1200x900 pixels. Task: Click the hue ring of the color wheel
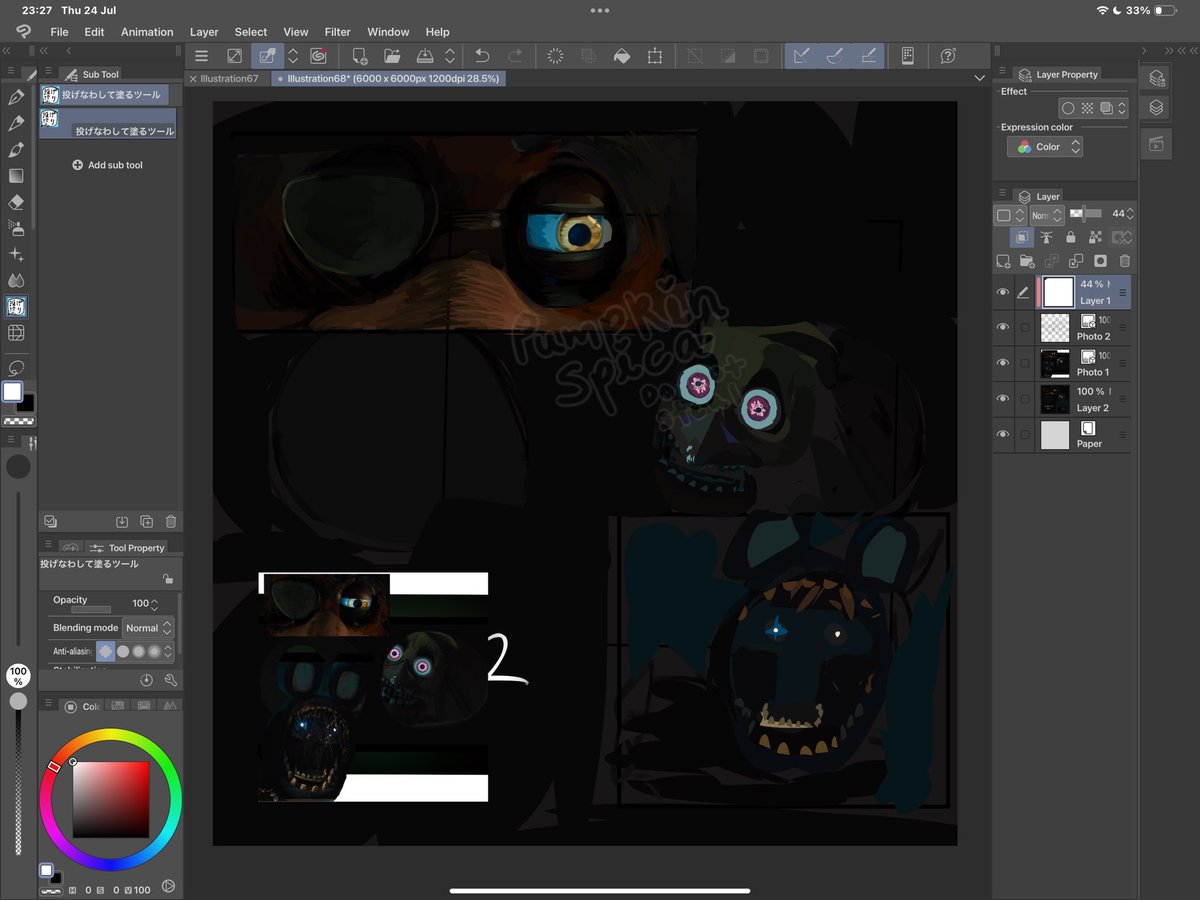[x=110, y=734]
